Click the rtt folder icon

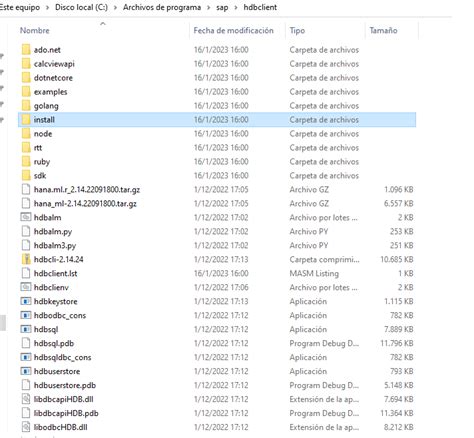[x=26, y=148]
